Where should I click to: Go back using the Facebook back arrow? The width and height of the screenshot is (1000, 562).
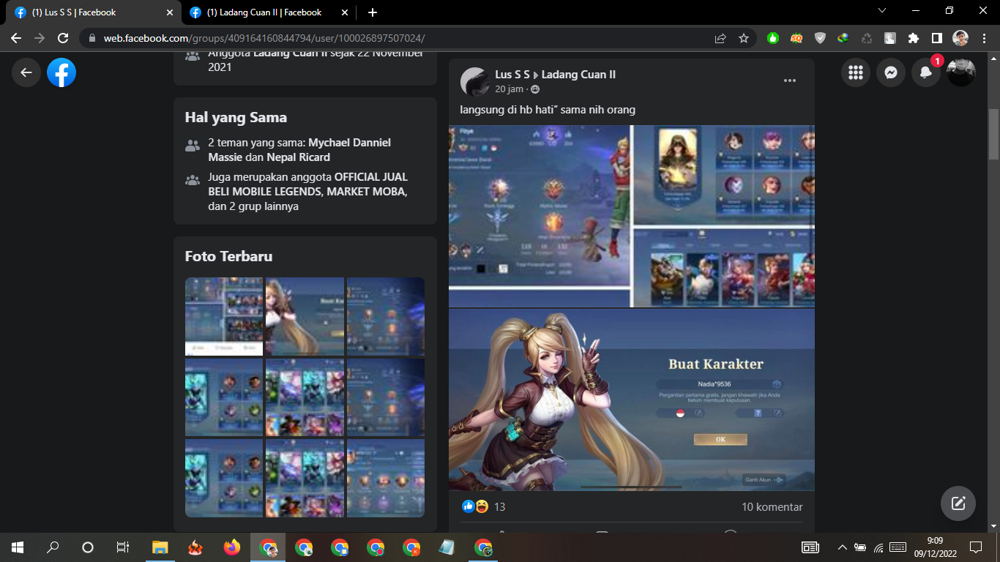pyautogui.click(x=26, y=73)
